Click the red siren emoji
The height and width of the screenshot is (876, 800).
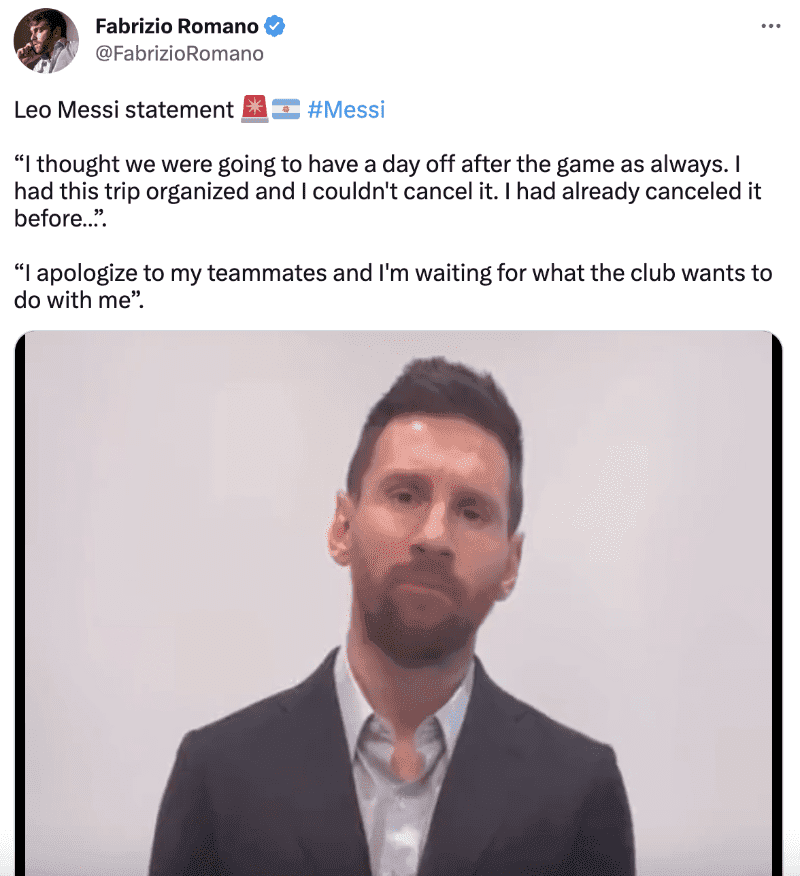(255, 109)
